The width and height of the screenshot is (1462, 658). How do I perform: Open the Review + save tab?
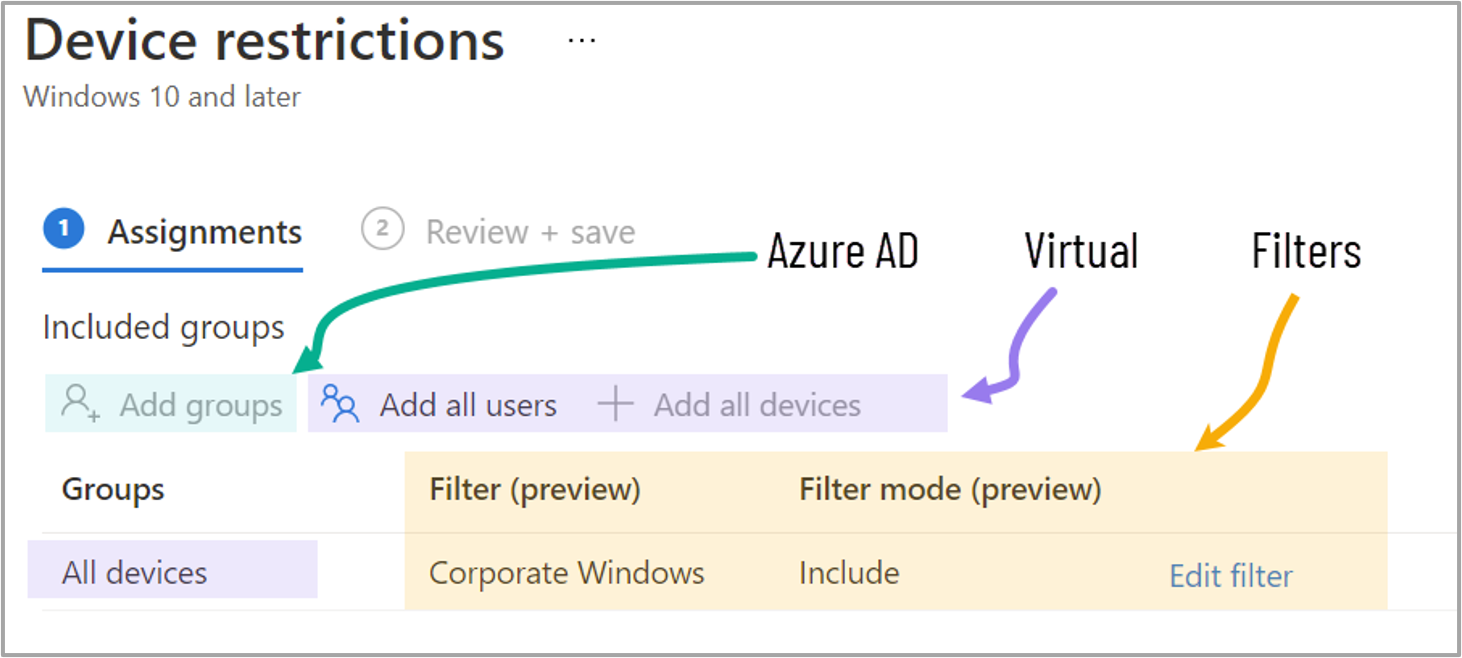pos(530,232)
